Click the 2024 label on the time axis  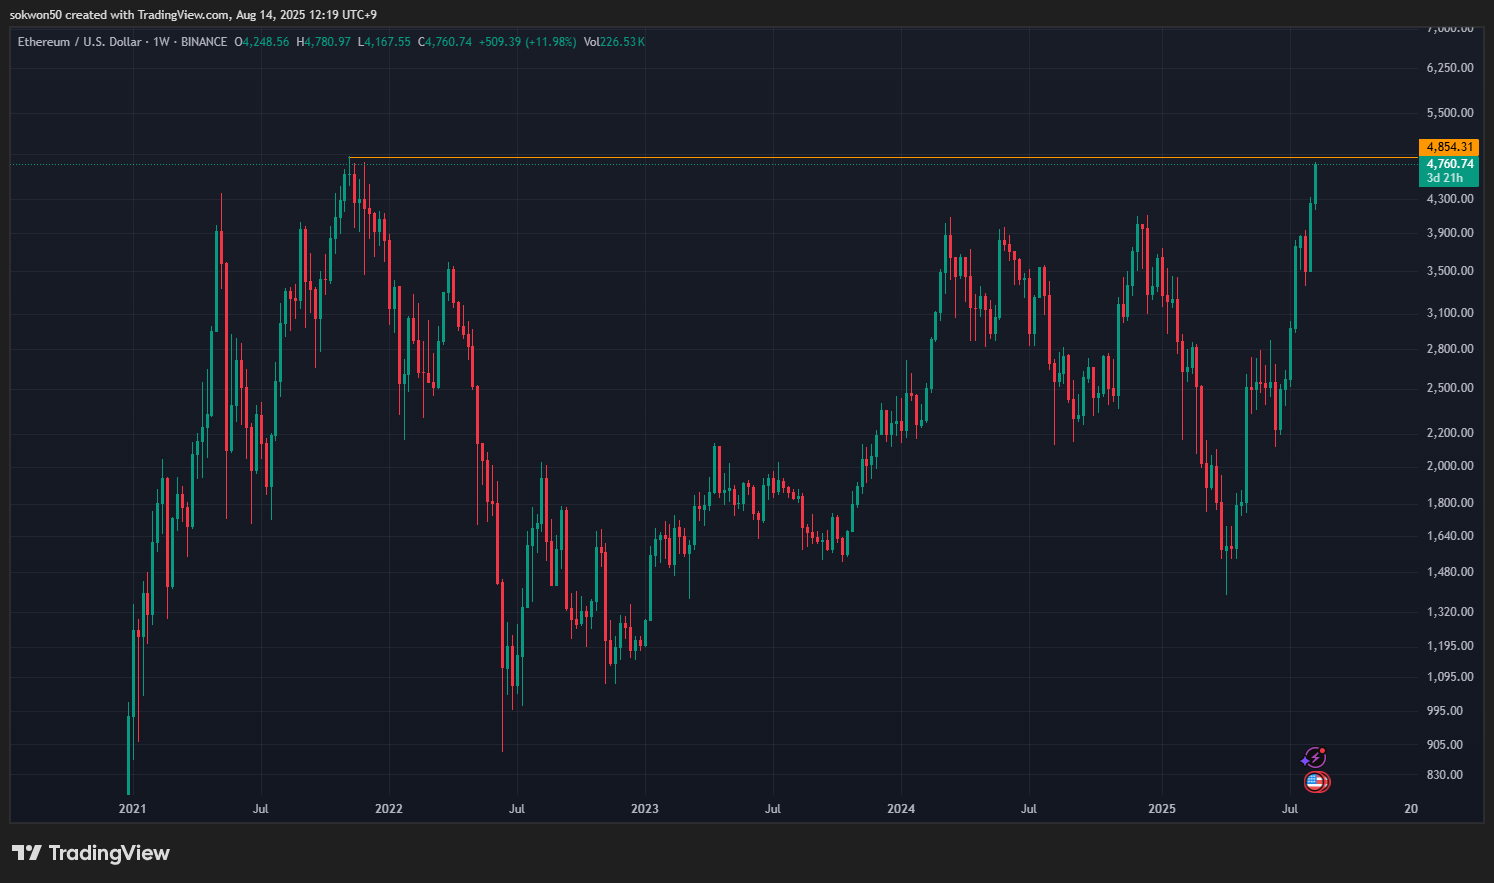pyautogui.click(x=903, y=809)
